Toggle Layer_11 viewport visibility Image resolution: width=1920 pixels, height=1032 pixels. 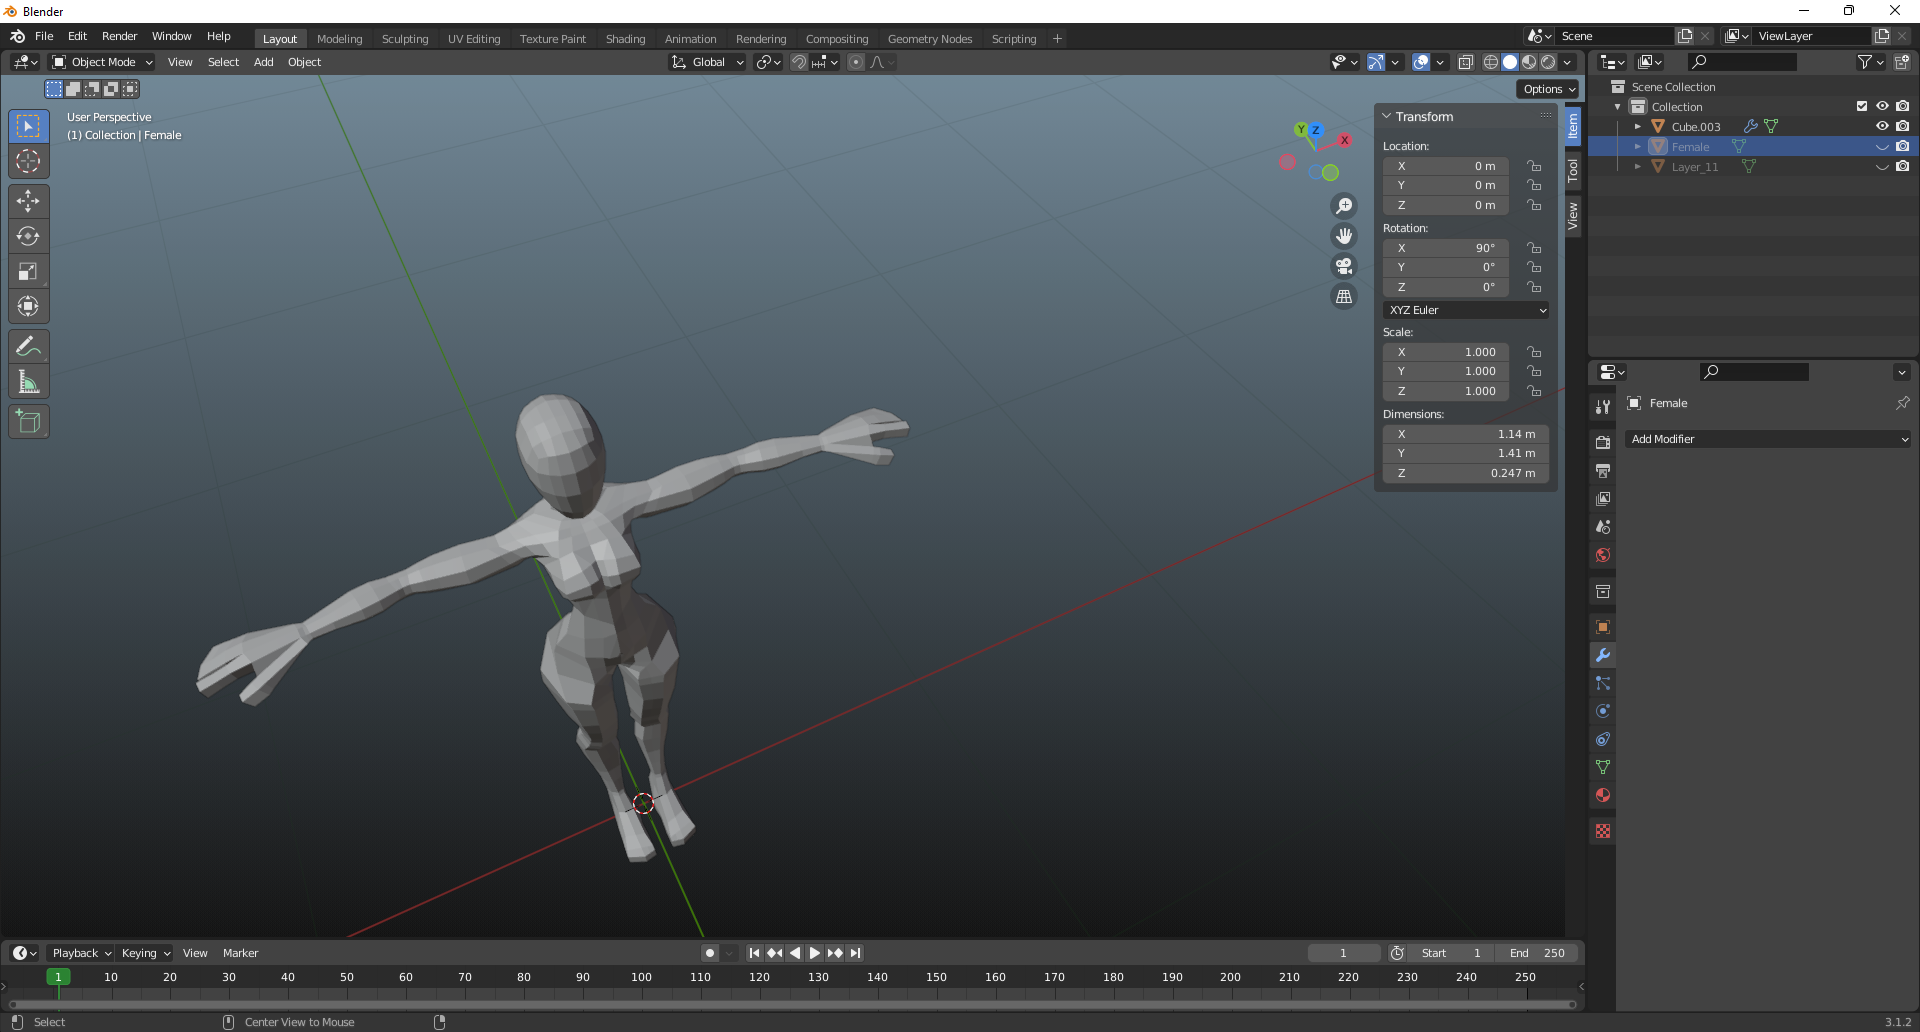click(1882, 166)
